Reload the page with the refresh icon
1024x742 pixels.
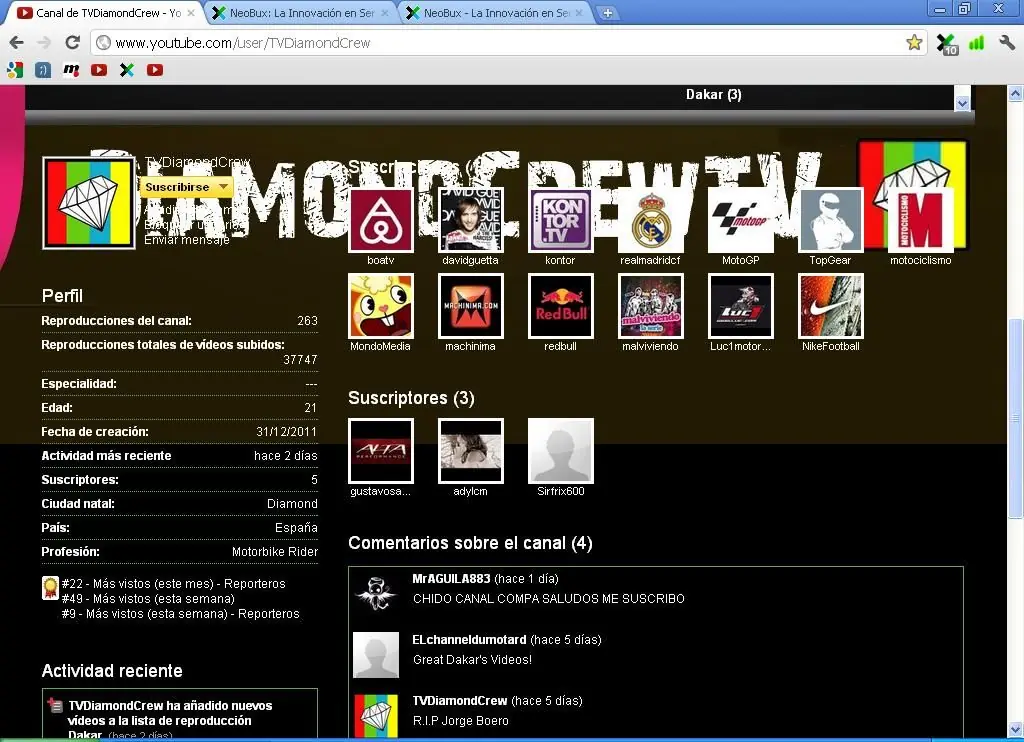(72, 42)
